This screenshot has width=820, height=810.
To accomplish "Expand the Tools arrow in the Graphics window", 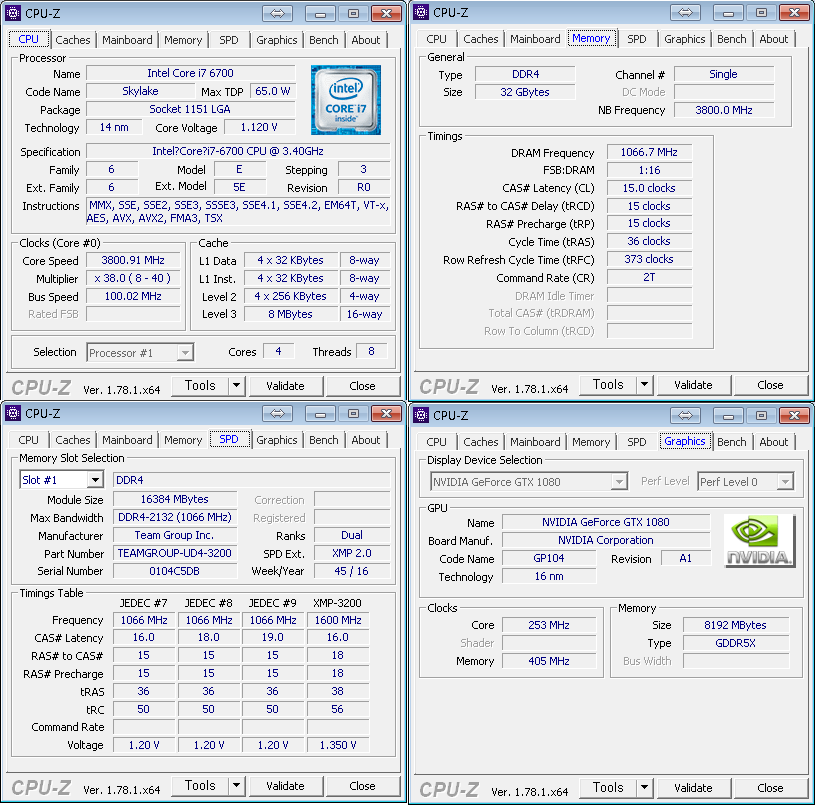I will (x=644, y=787).
